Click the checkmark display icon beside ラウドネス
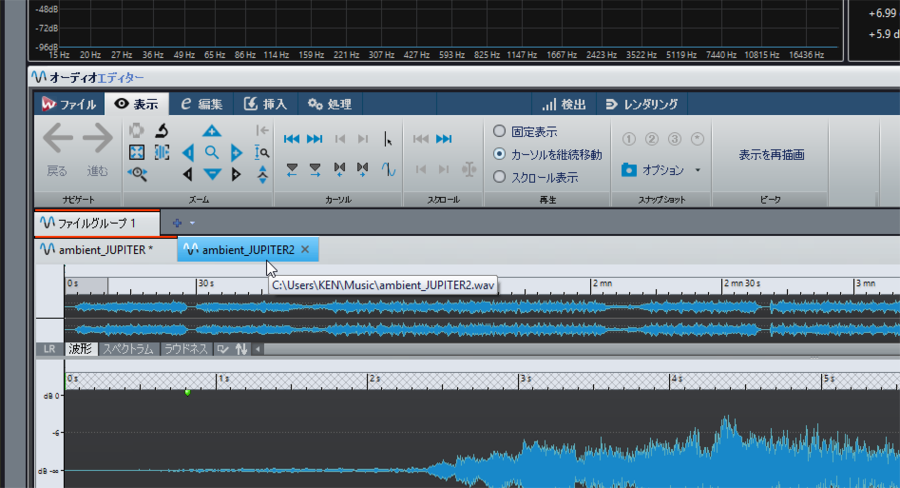The height and width of the screenshot is (488, 900). coord(223,349)
